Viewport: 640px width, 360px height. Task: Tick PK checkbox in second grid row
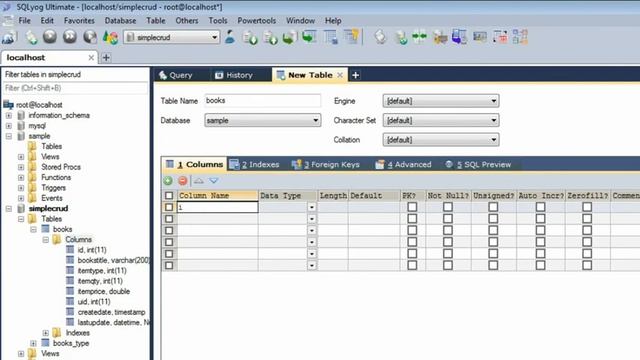pyautogui.click(x=412, y=219)
